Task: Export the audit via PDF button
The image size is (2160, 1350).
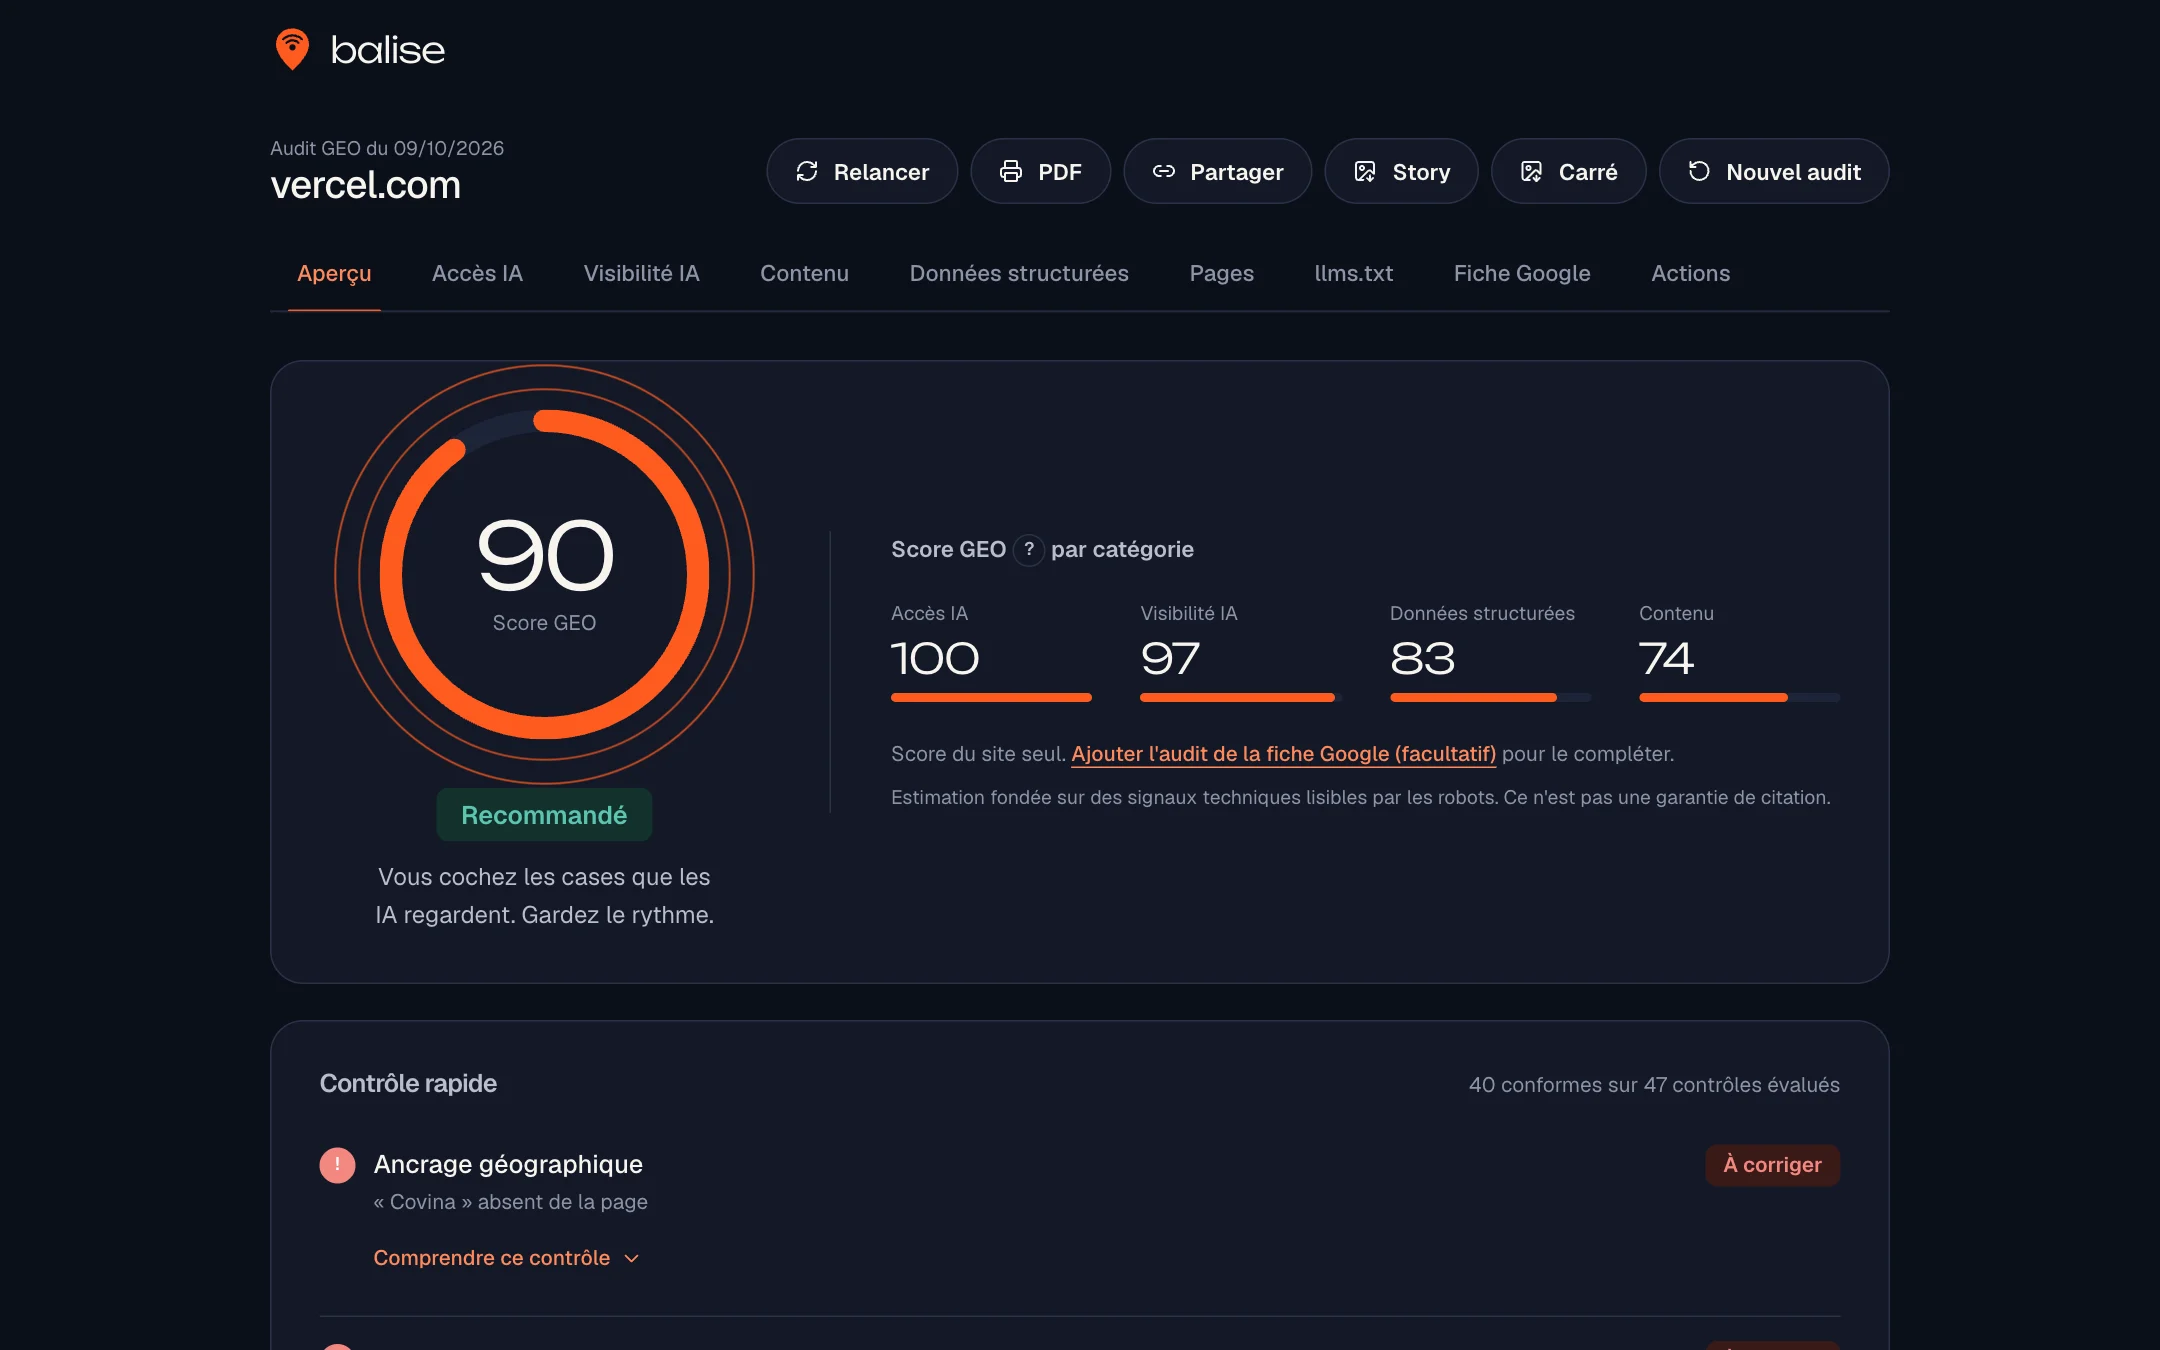Action: point(1040,172)
